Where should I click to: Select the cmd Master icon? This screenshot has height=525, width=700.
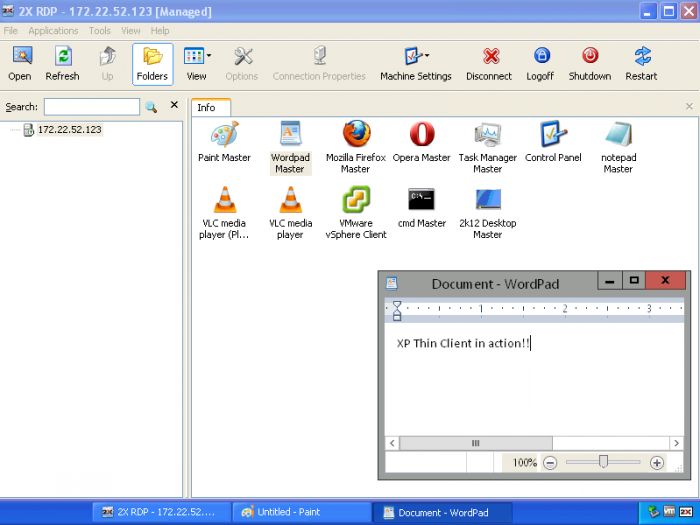point(421,208)
